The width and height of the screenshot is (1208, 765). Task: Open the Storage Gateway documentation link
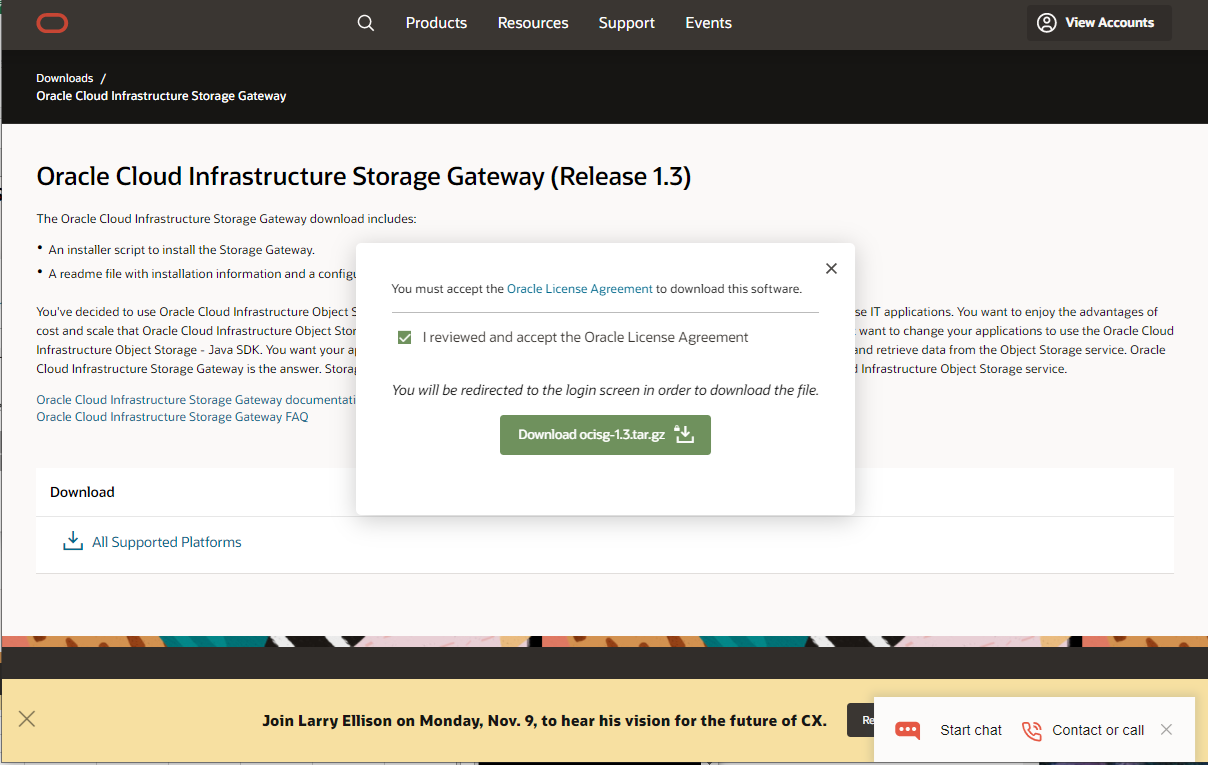click(x=196, y=400)
